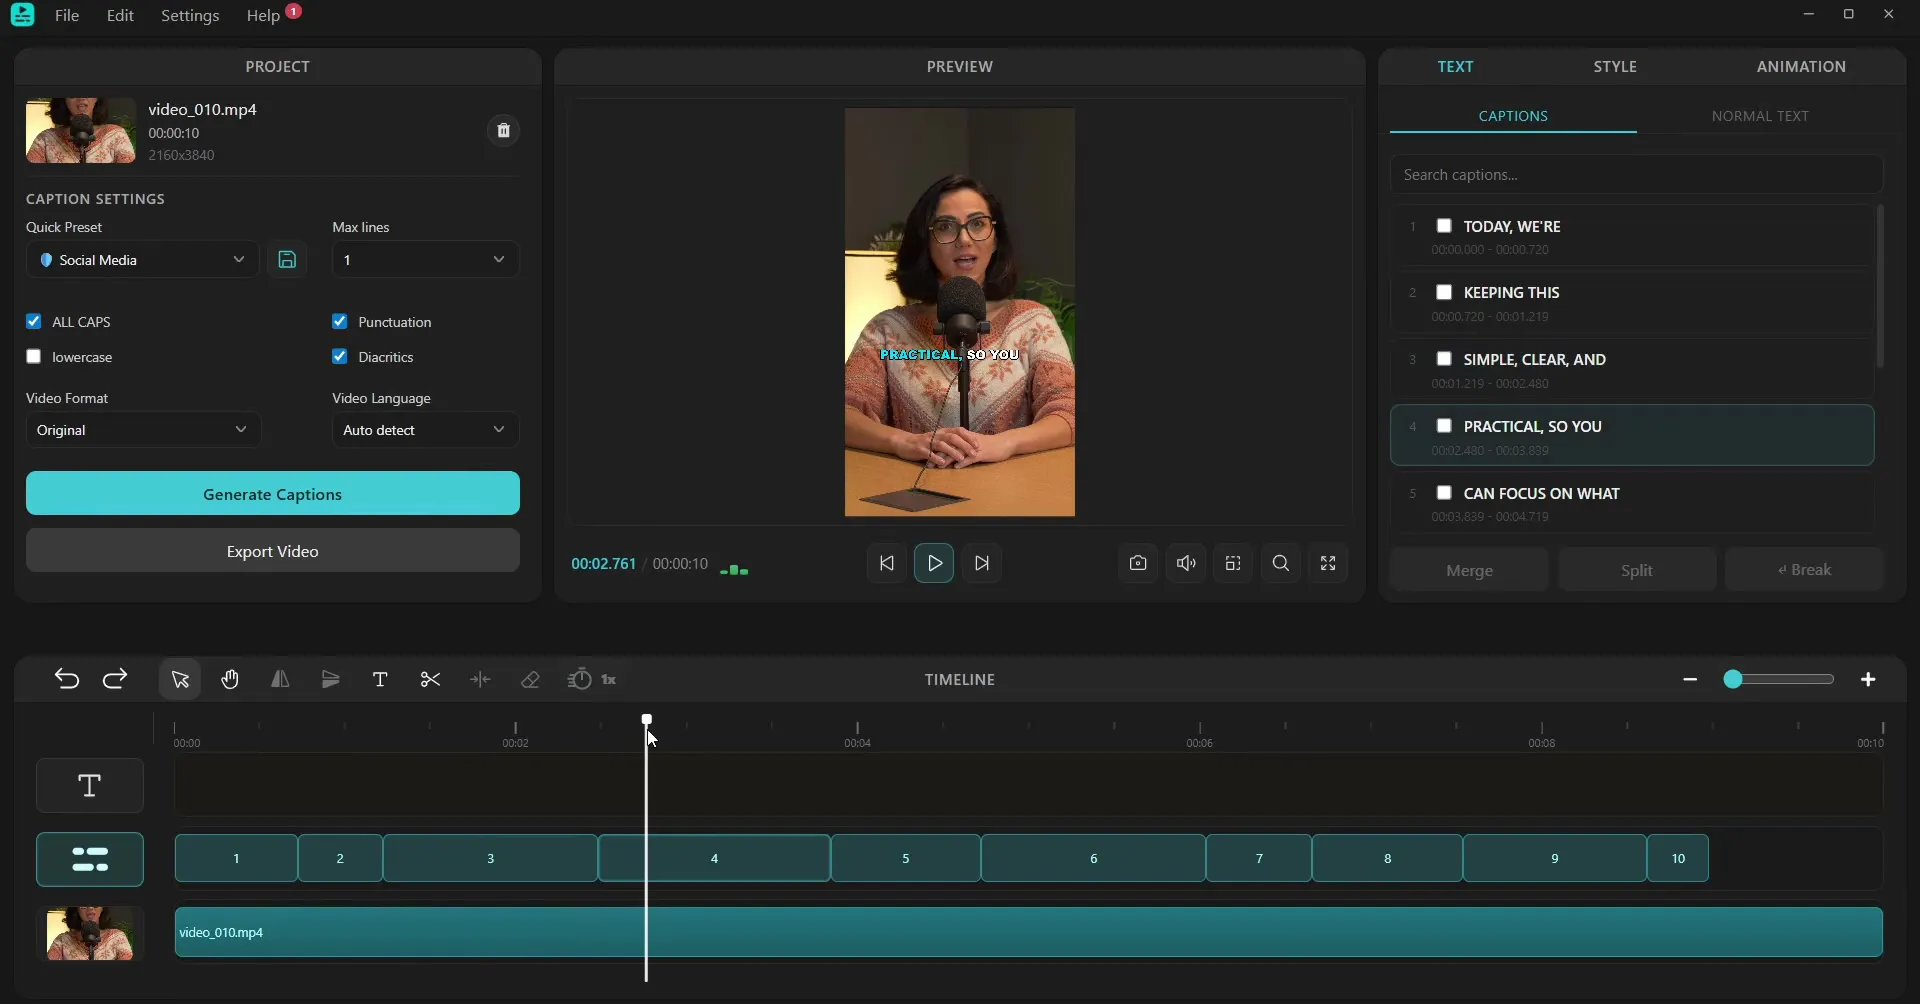The image size is (1920, 1004).
Task: Click the caption list scrollbar
Action: point(1880,287)
